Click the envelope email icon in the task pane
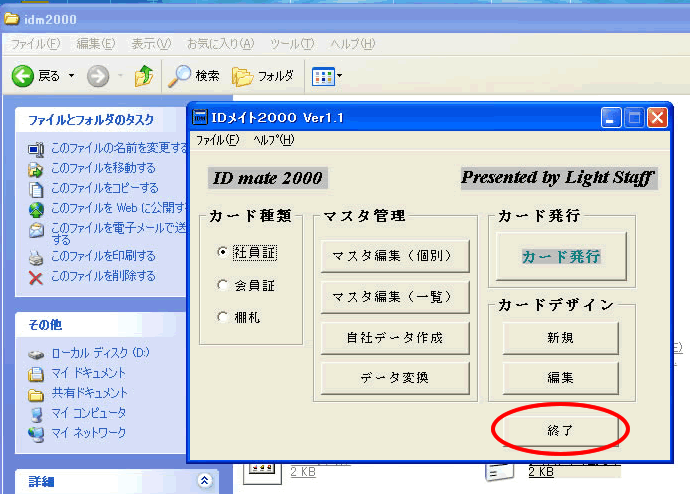 coord(36,231)
